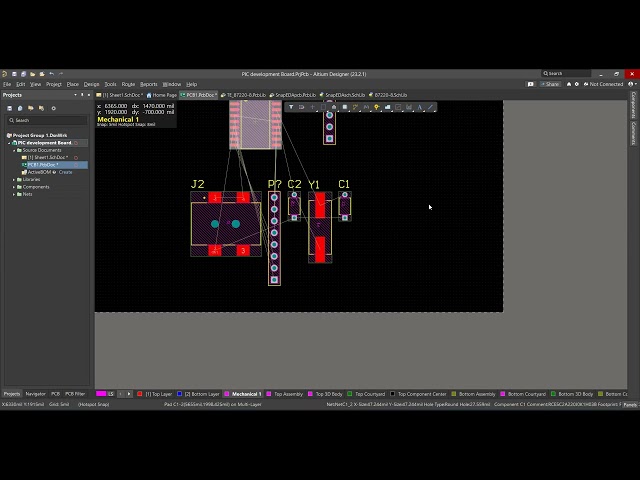Open the Route menu
This screenshot has height=480, width=640.
click(x=128, y=84)
